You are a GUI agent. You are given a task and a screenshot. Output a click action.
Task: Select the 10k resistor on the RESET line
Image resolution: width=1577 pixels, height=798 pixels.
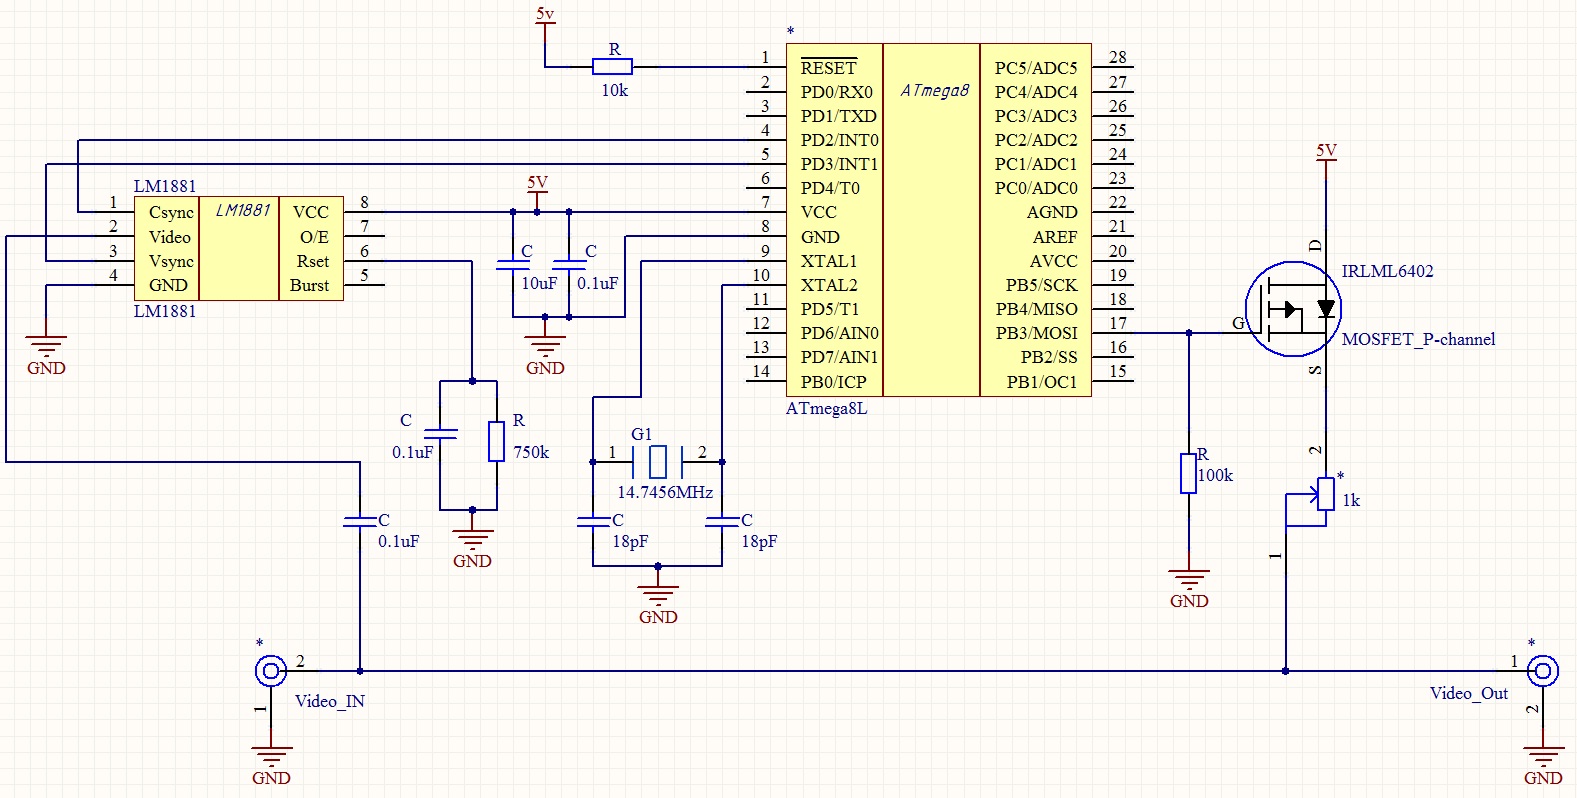point(612,67)
